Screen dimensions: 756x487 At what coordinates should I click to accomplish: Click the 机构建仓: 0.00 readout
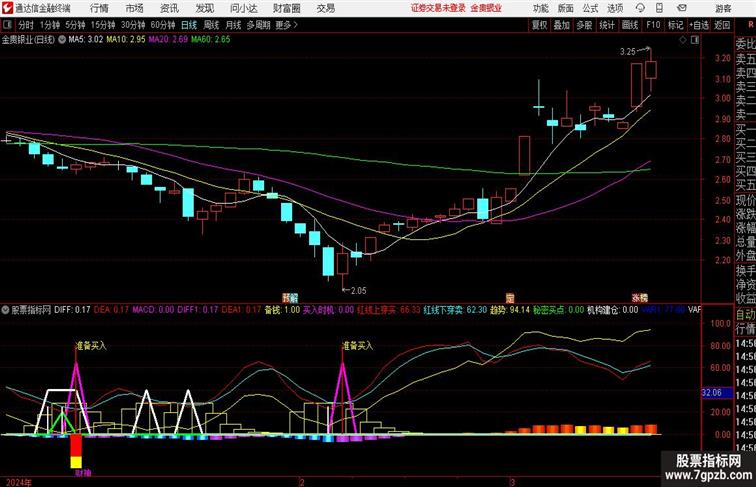tap(613, 310)
